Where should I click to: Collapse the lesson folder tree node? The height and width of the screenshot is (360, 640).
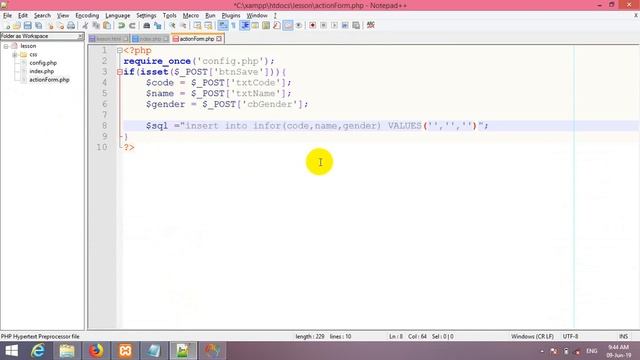[6, 46]
